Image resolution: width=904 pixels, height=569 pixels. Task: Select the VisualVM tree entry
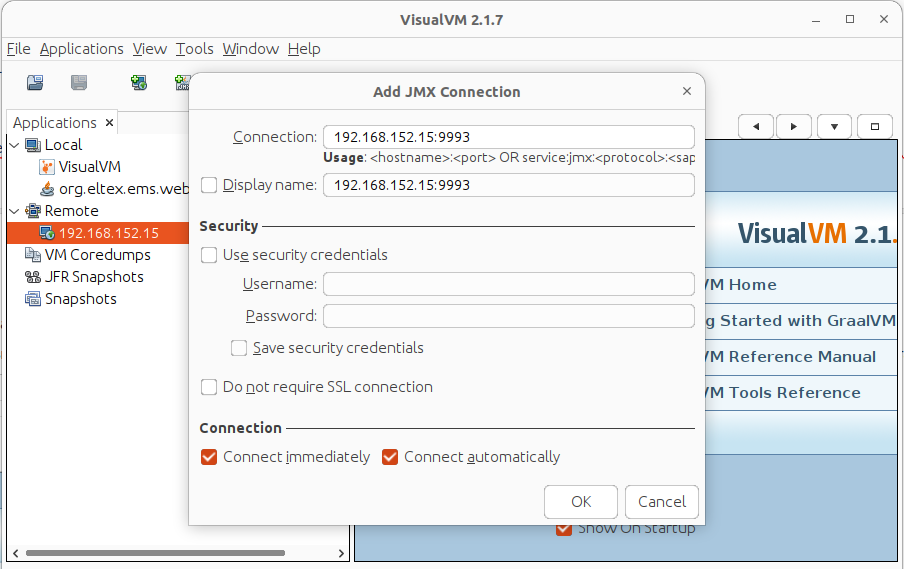point(90,167)
